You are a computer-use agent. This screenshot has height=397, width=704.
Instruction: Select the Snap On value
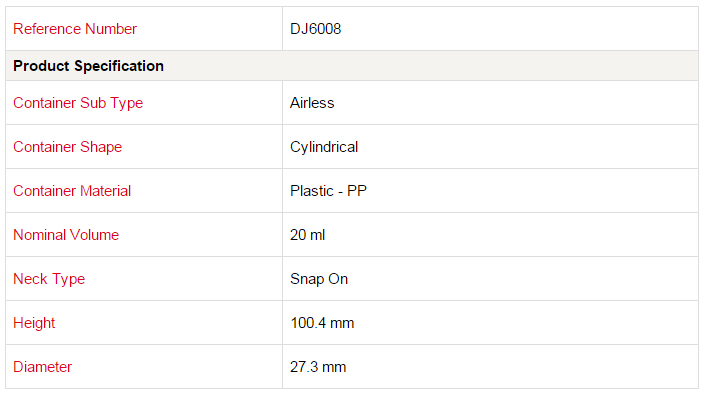pos(319,279)
